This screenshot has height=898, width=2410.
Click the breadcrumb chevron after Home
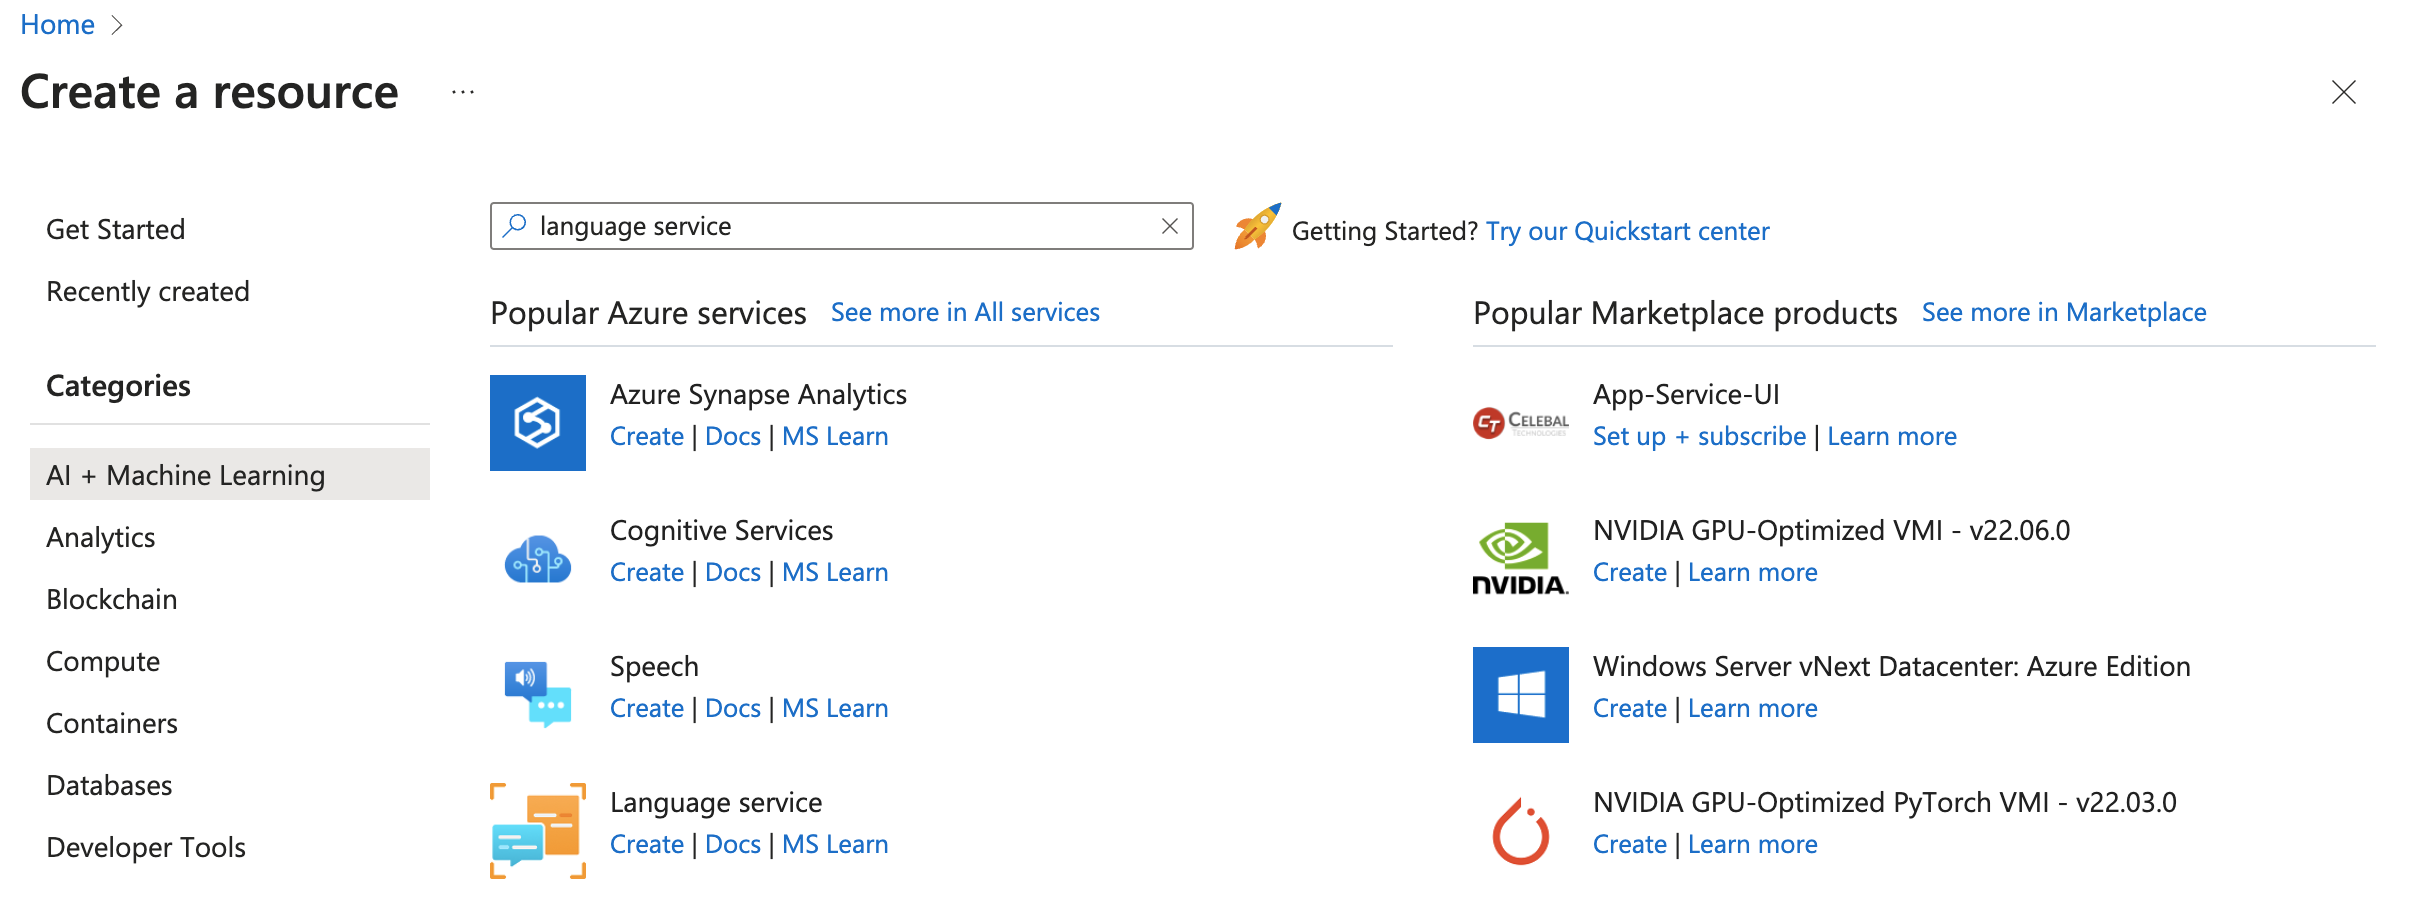point(117,25)
